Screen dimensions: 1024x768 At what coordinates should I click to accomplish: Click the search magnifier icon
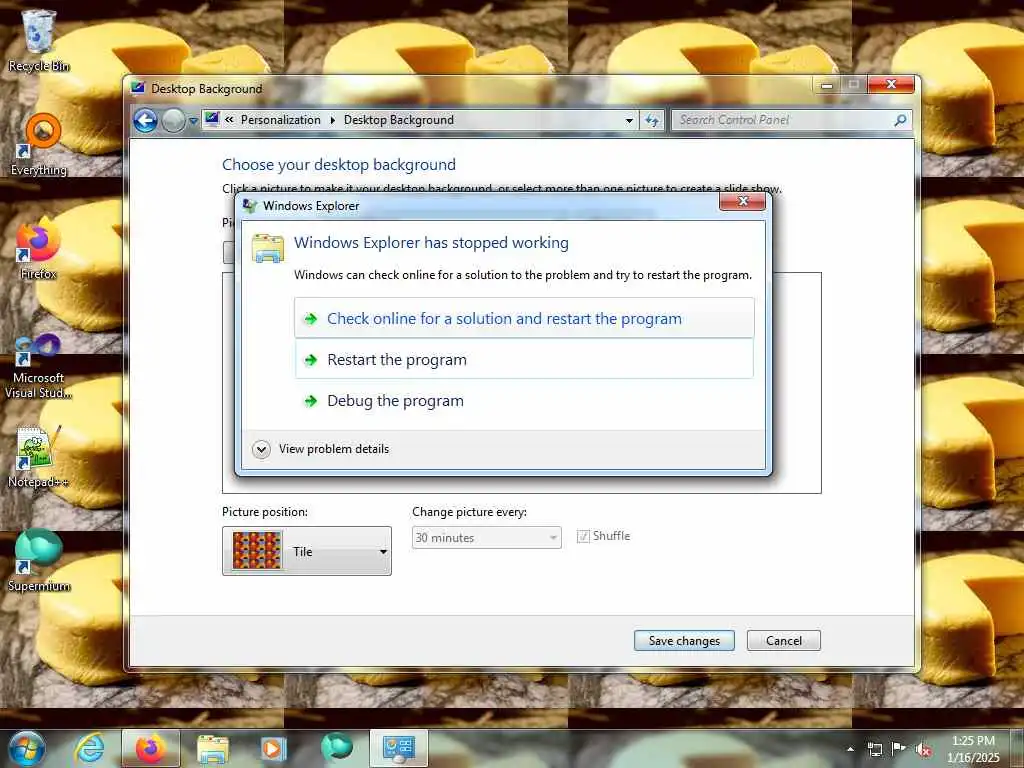click(900, 120)
